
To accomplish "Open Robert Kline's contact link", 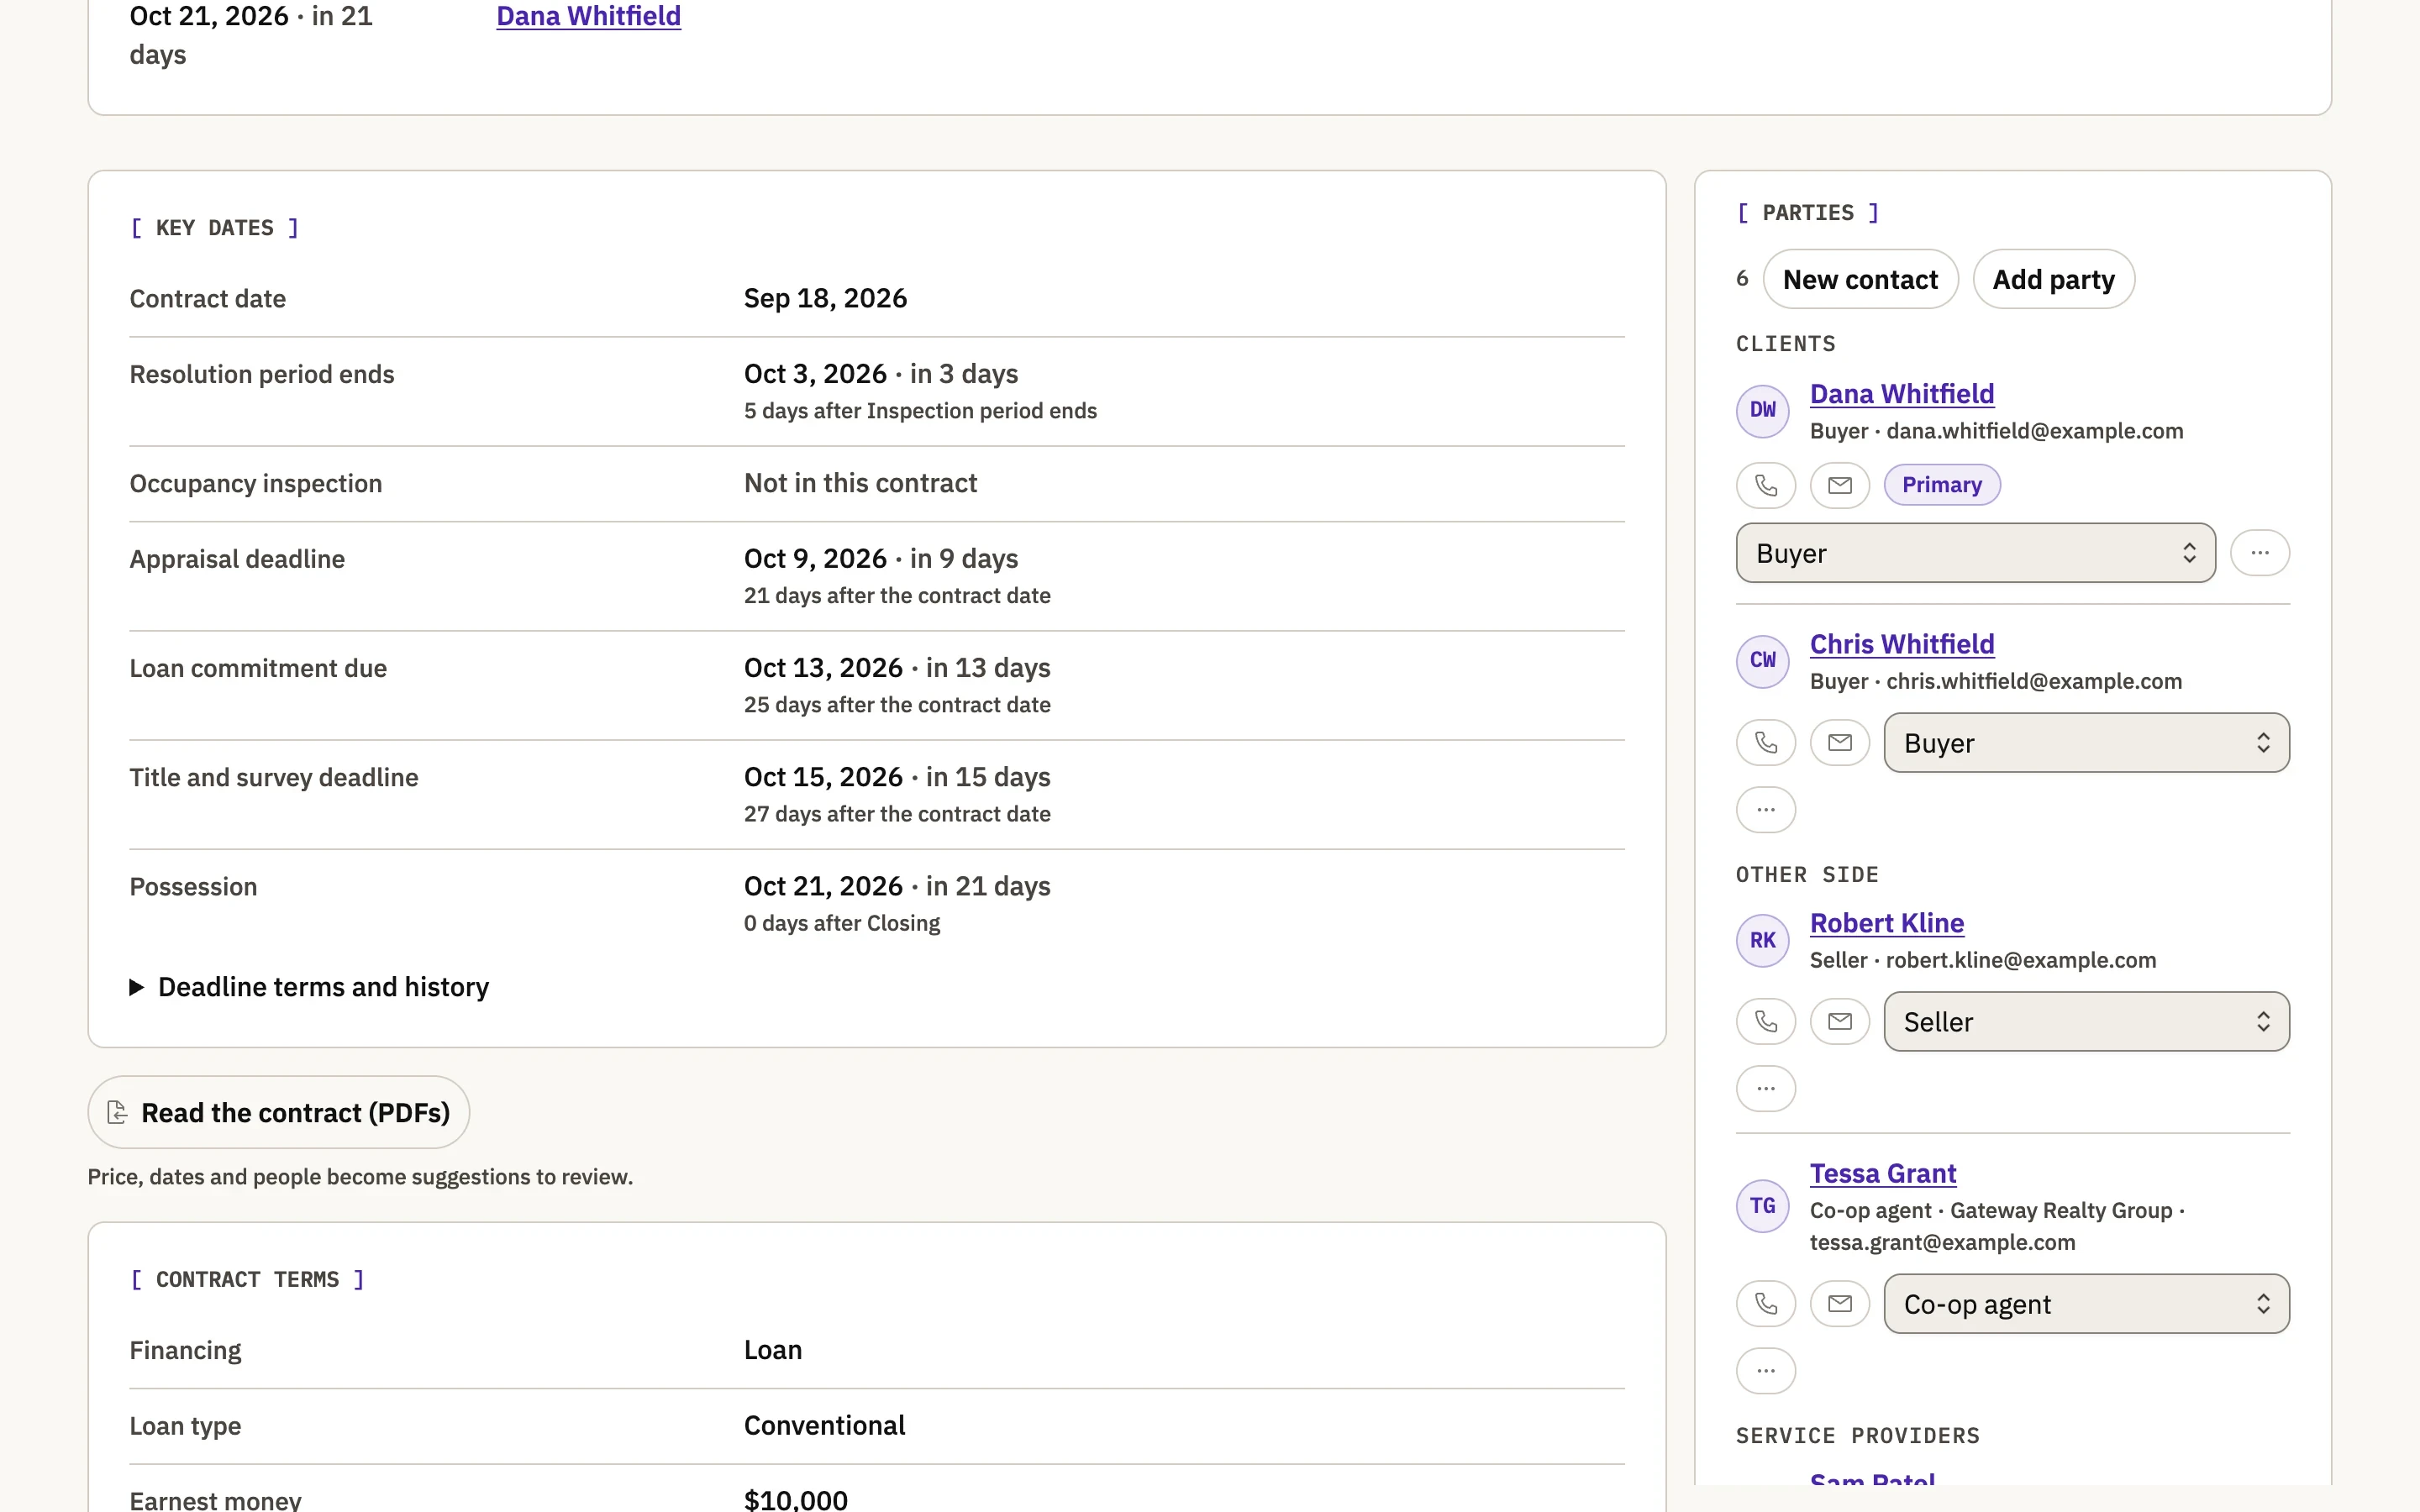I will (1886, 923).
